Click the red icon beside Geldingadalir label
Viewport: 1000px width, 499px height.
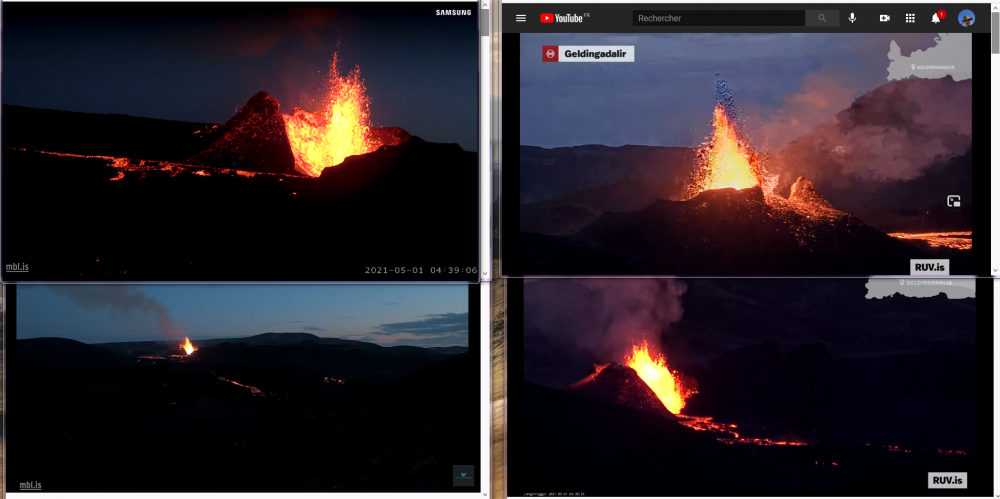pyautogui.click(x=550, y=54)
